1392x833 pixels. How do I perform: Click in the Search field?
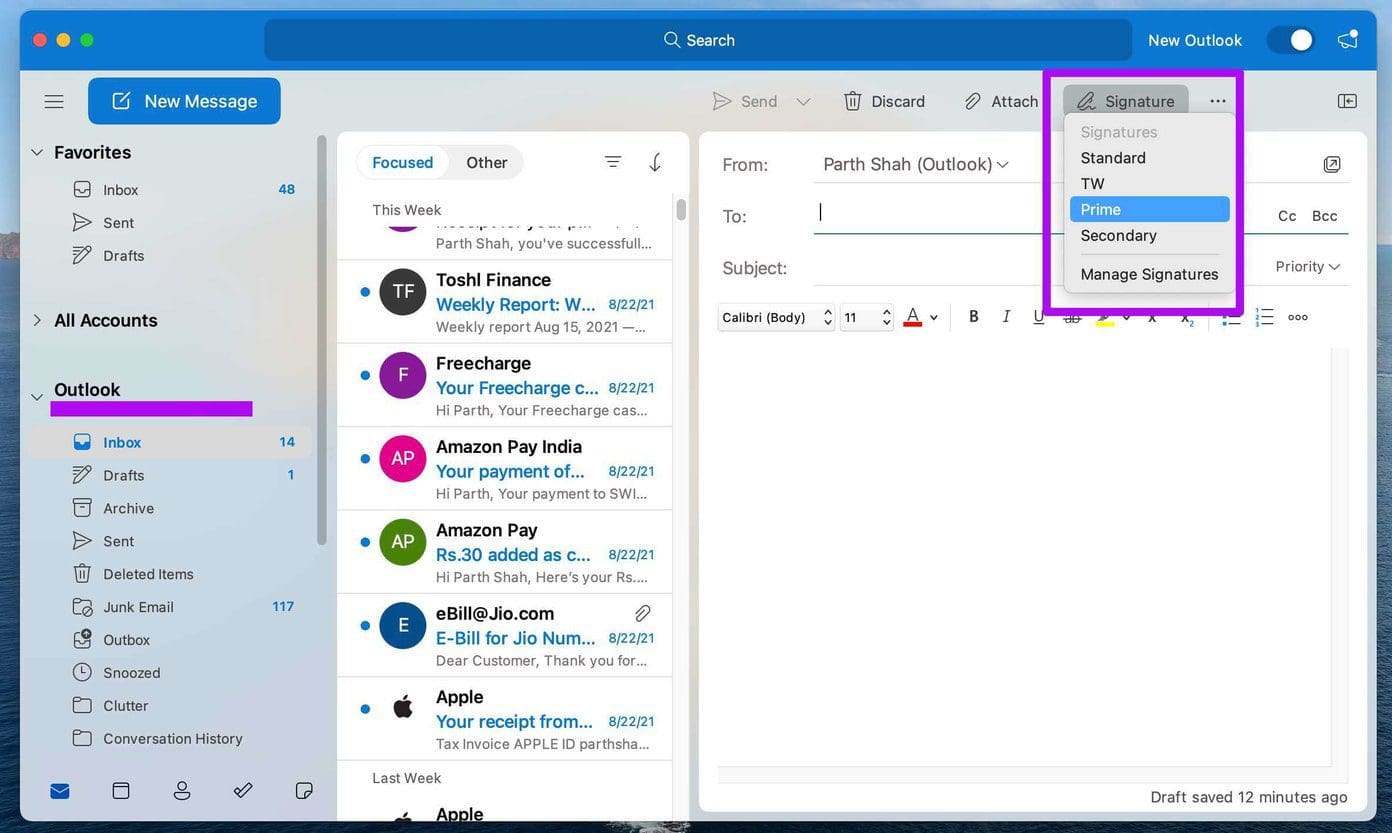pyautogui.click(x=698, y=40)
